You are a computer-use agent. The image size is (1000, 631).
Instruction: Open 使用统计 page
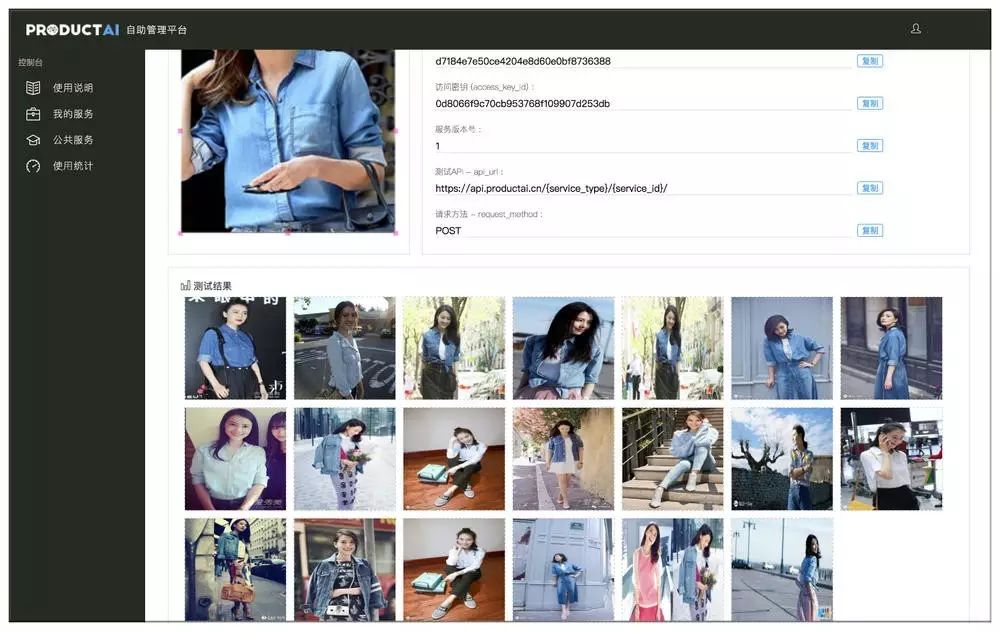click(73, 166)
